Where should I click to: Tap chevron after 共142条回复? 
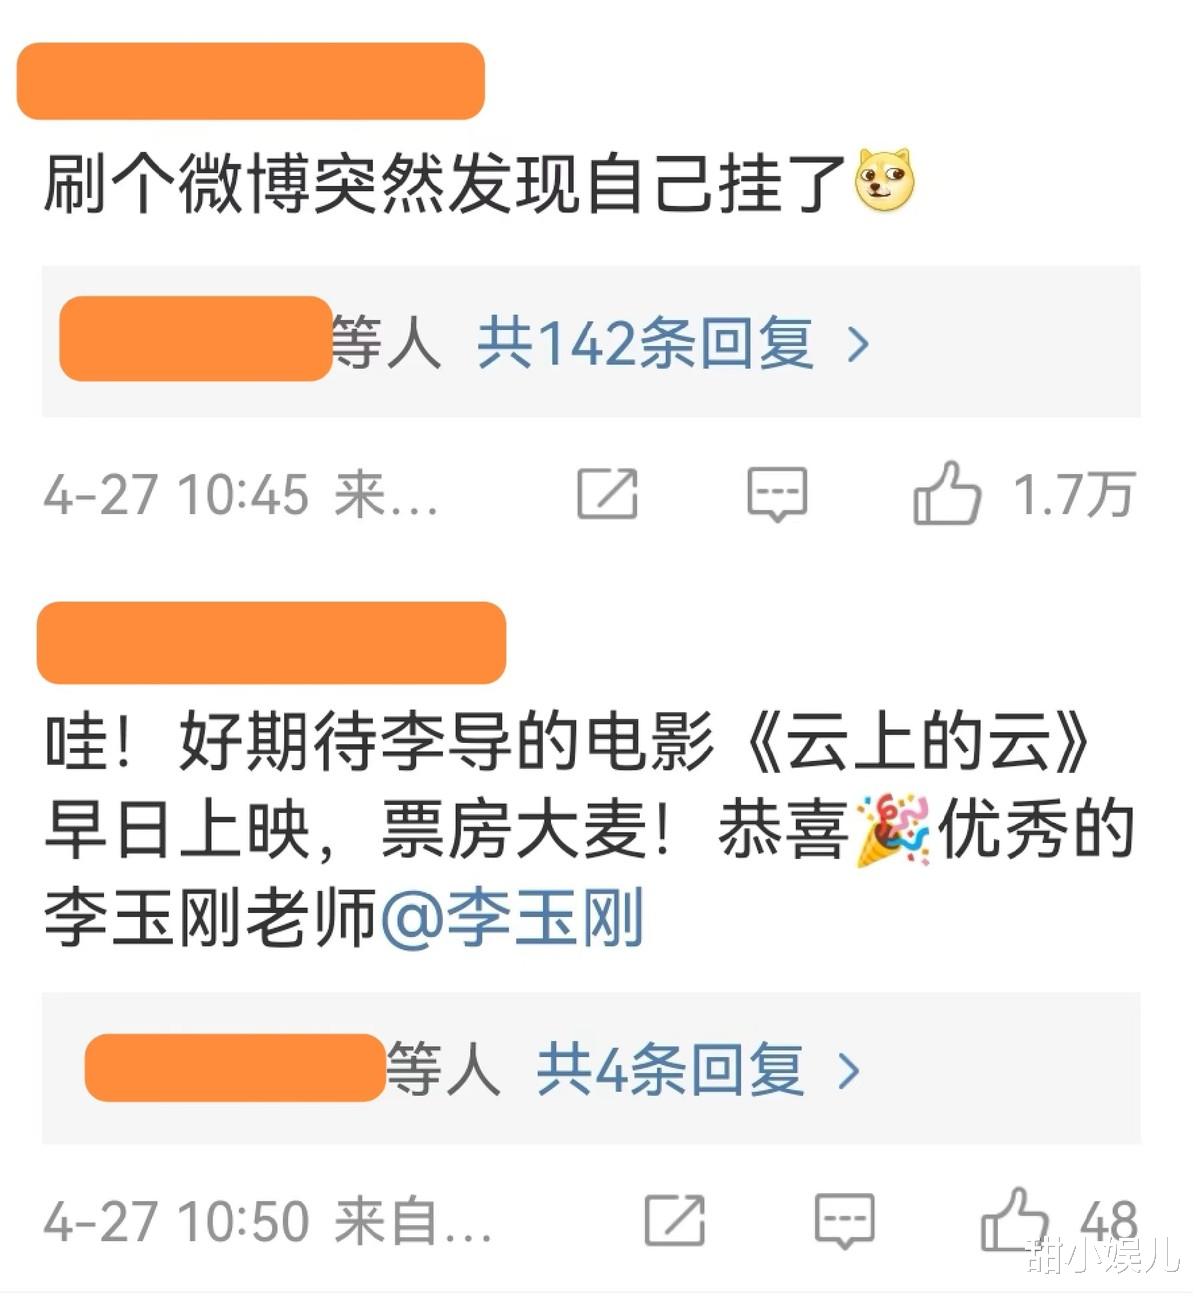point(858,345)
